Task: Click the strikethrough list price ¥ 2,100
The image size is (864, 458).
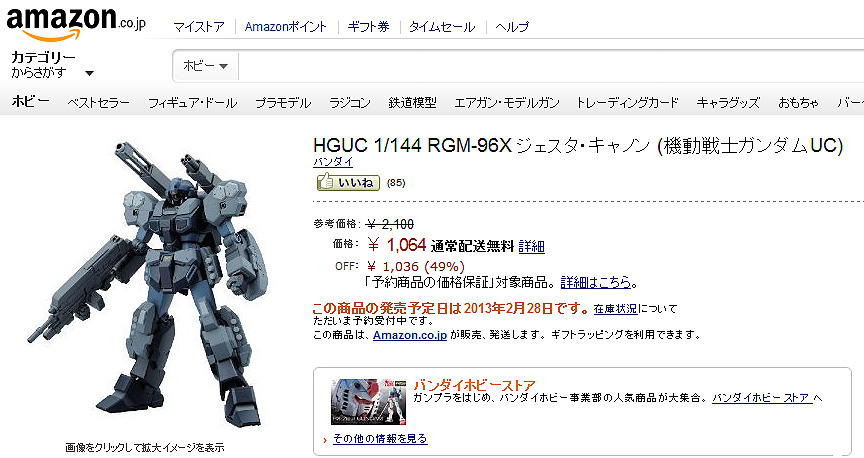Action: coord(390,224)
